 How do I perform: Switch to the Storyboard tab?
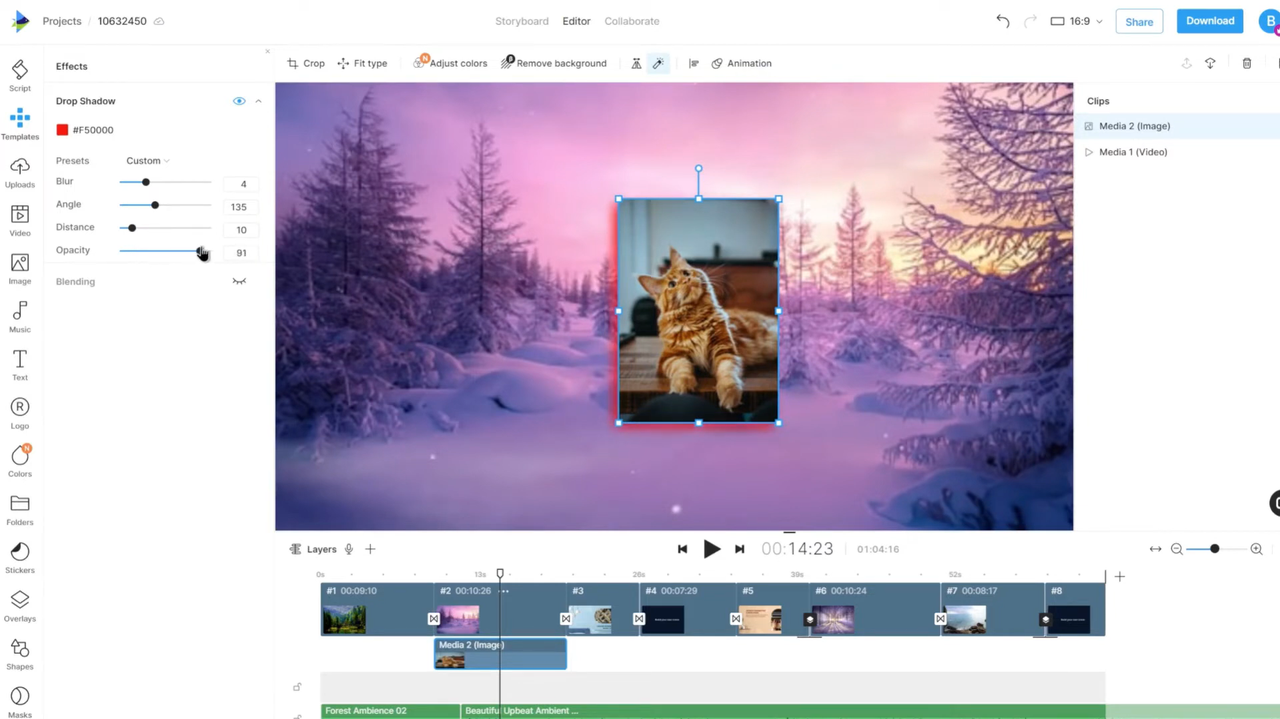click(x=521, y=21)
